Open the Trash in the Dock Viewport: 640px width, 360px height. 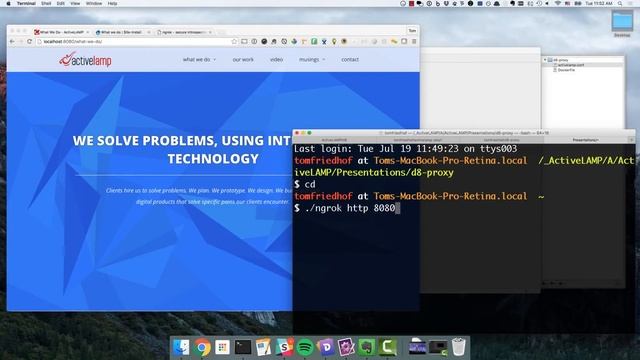[x=459, y=347]
